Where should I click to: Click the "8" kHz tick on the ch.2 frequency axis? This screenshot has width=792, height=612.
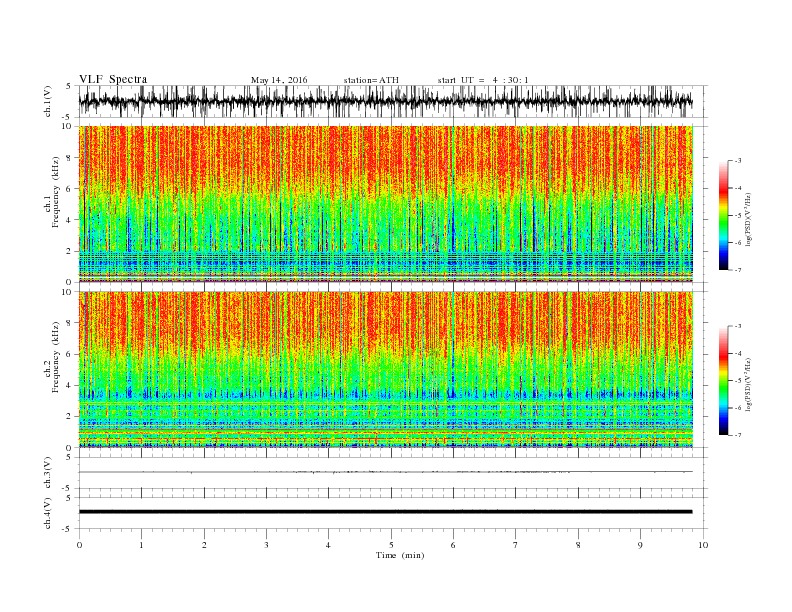(x=70, y=323)
